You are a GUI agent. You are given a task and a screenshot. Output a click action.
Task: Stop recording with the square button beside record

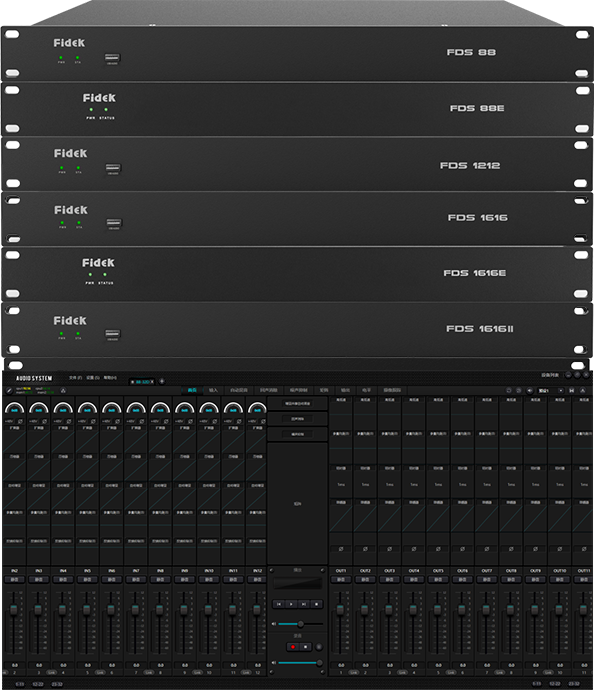coord(306,646)
